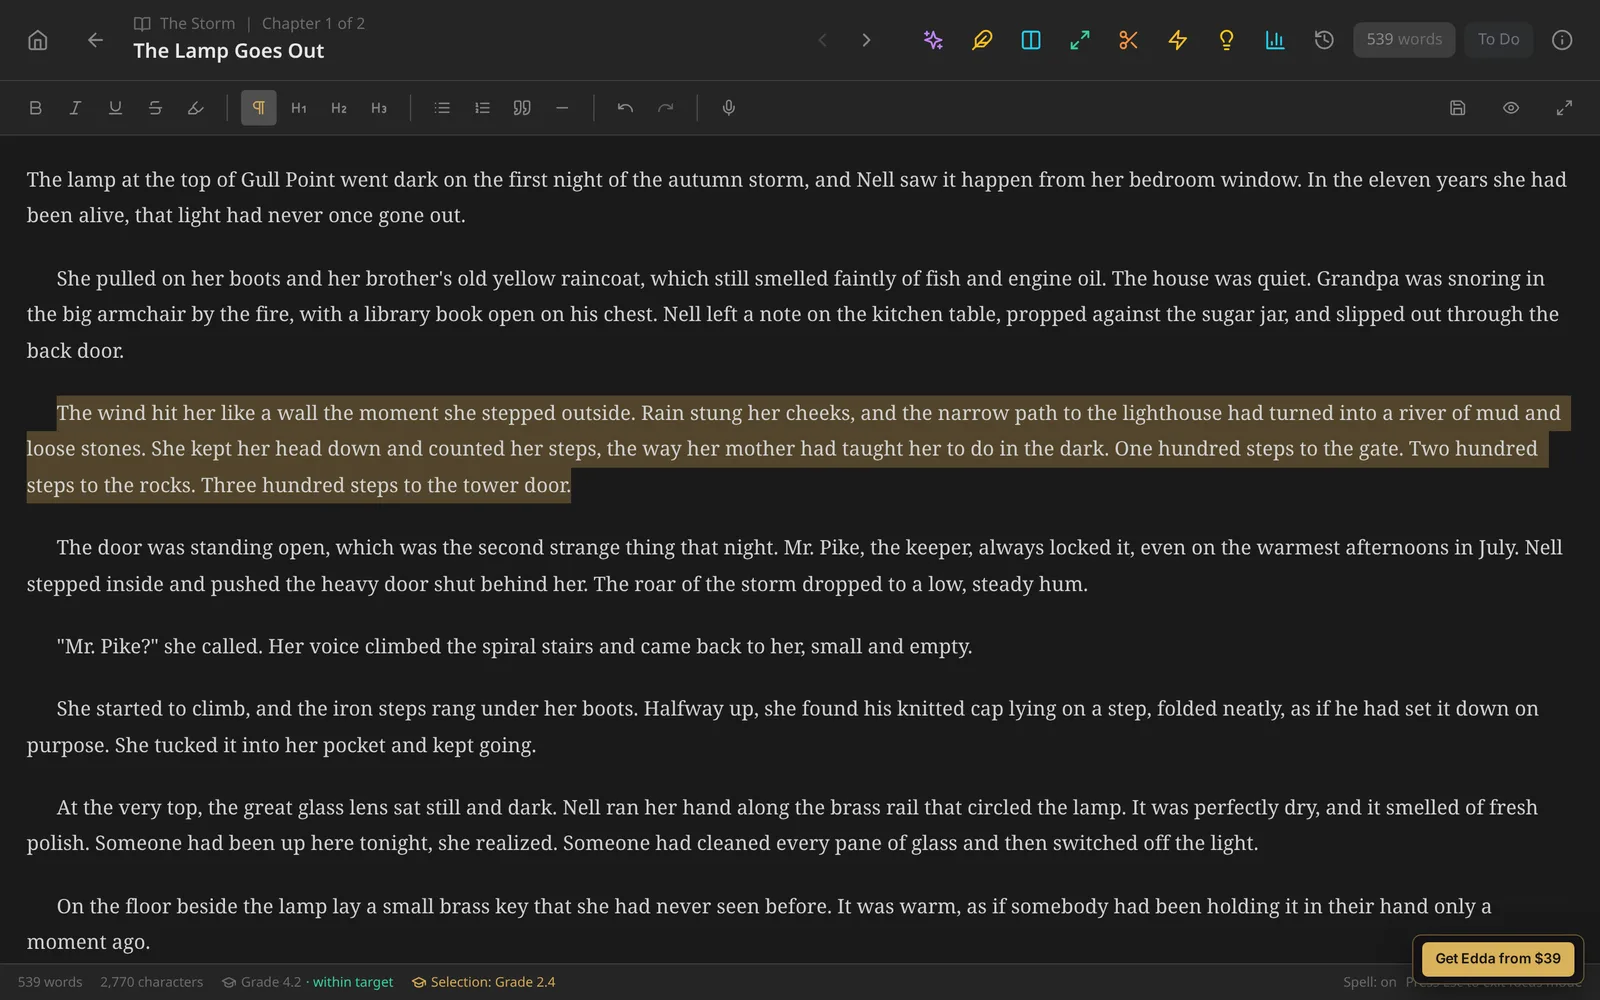The width and height of the screenshot is (1600, 1000).
Task: Go to the previous chapter arrow
Action: click(x=822, y=40)
